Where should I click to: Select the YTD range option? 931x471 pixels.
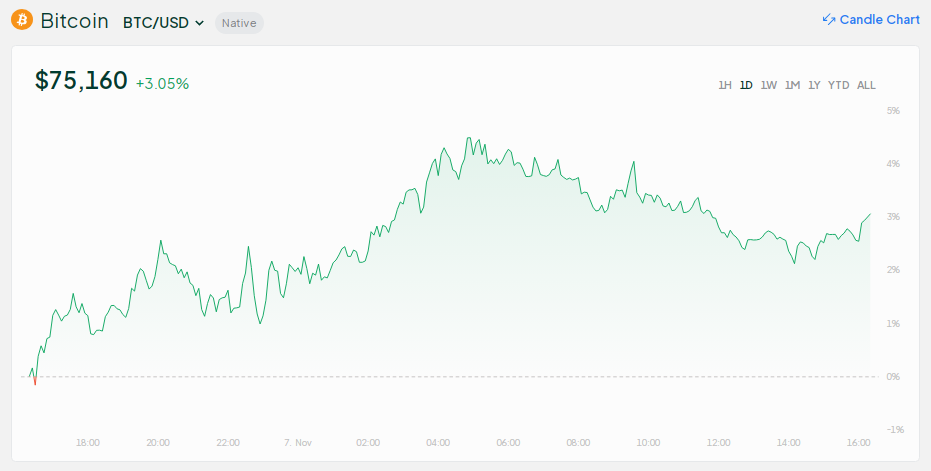coord(839,85)
